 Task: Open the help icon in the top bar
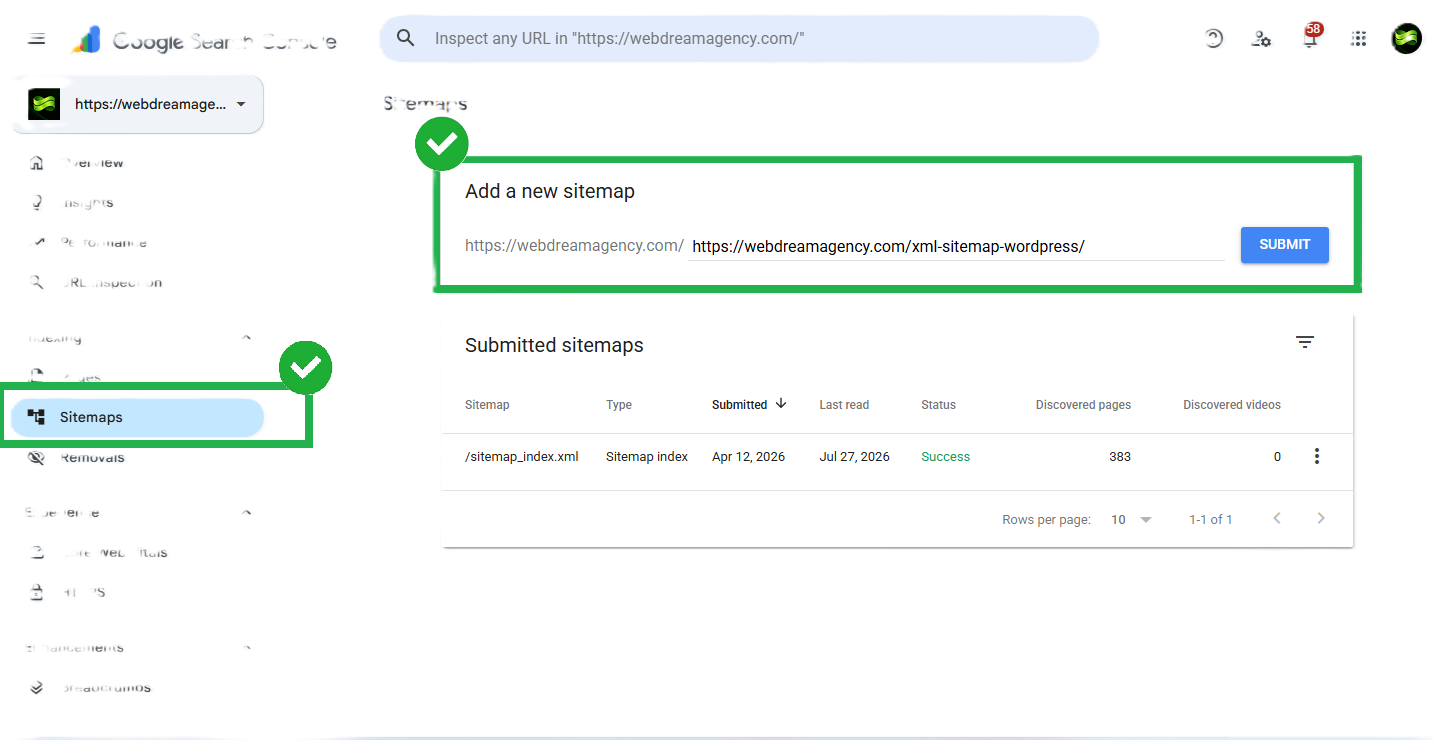click(x=1213, y=39)
